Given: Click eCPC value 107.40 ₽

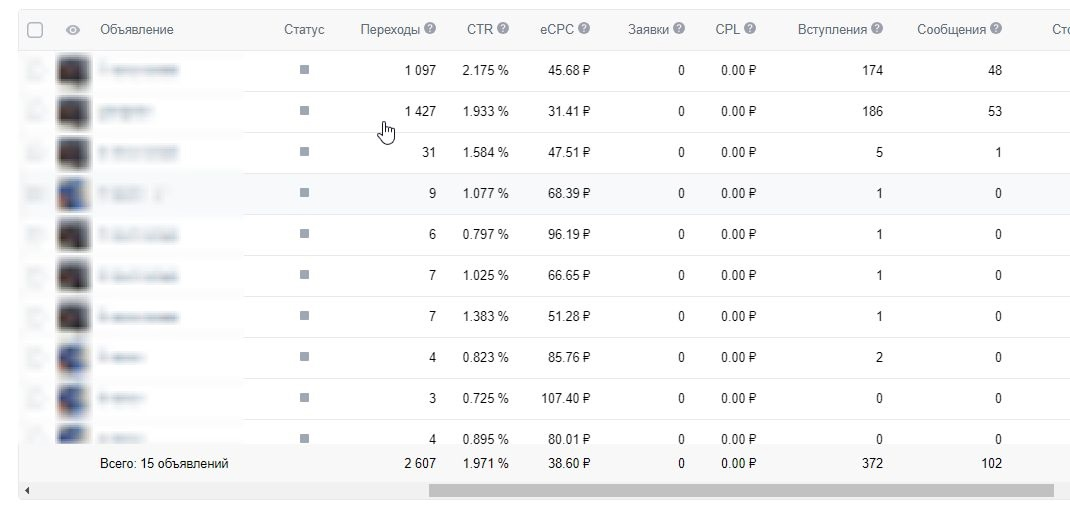Looking at the screenshot, I should click(x=566, y=398).
